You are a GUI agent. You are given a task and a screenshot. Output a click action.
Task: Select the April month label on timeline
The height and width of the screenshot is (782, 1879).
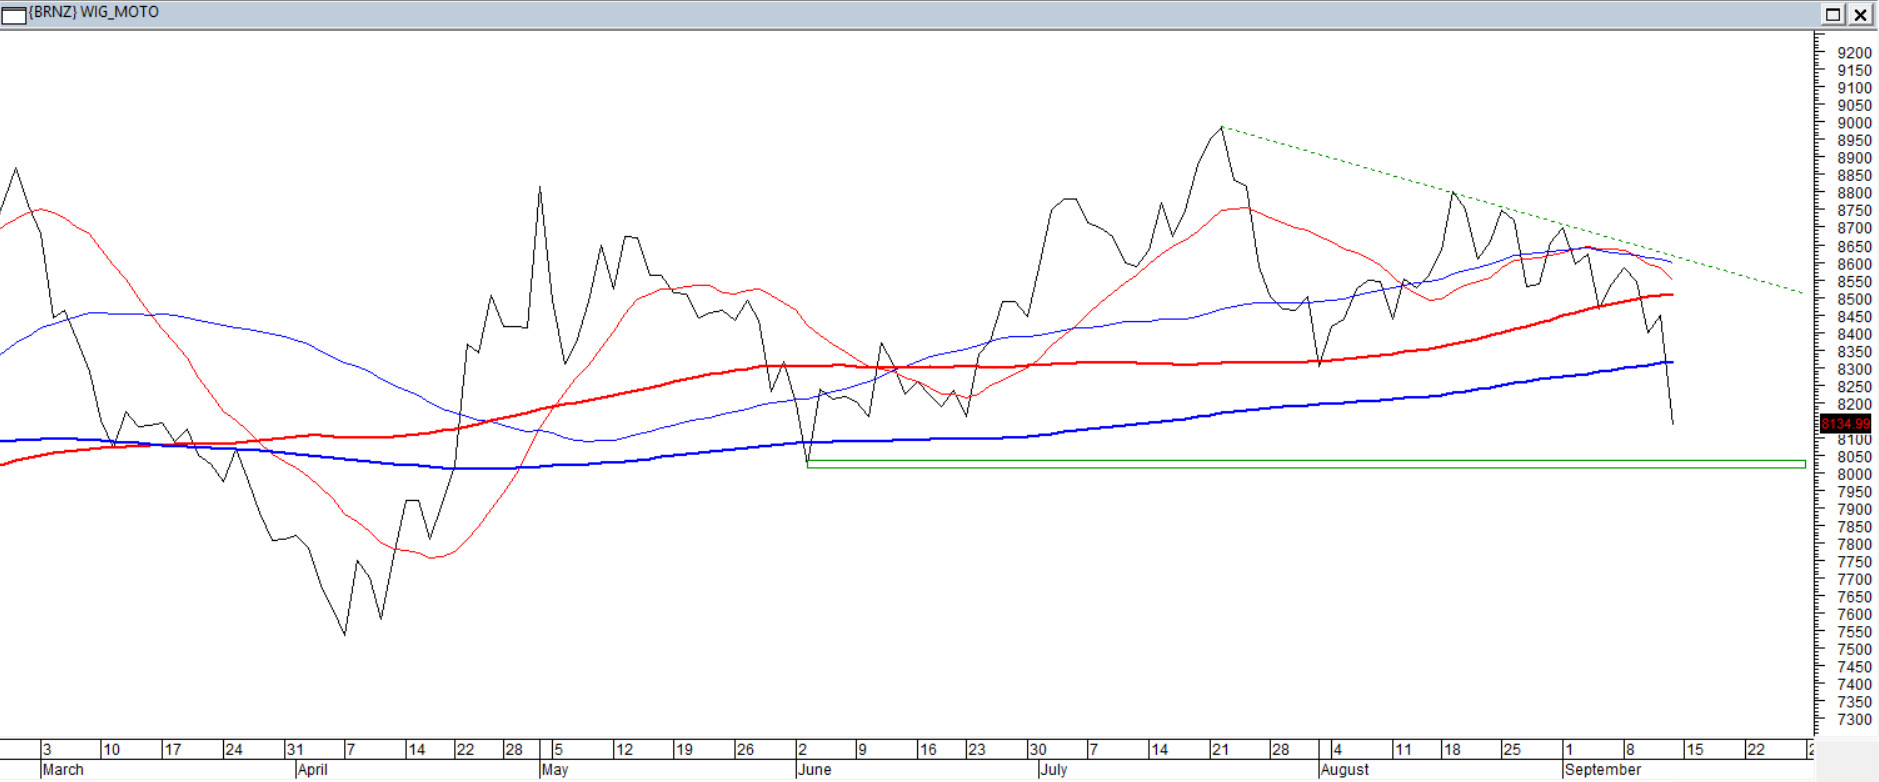312,770
